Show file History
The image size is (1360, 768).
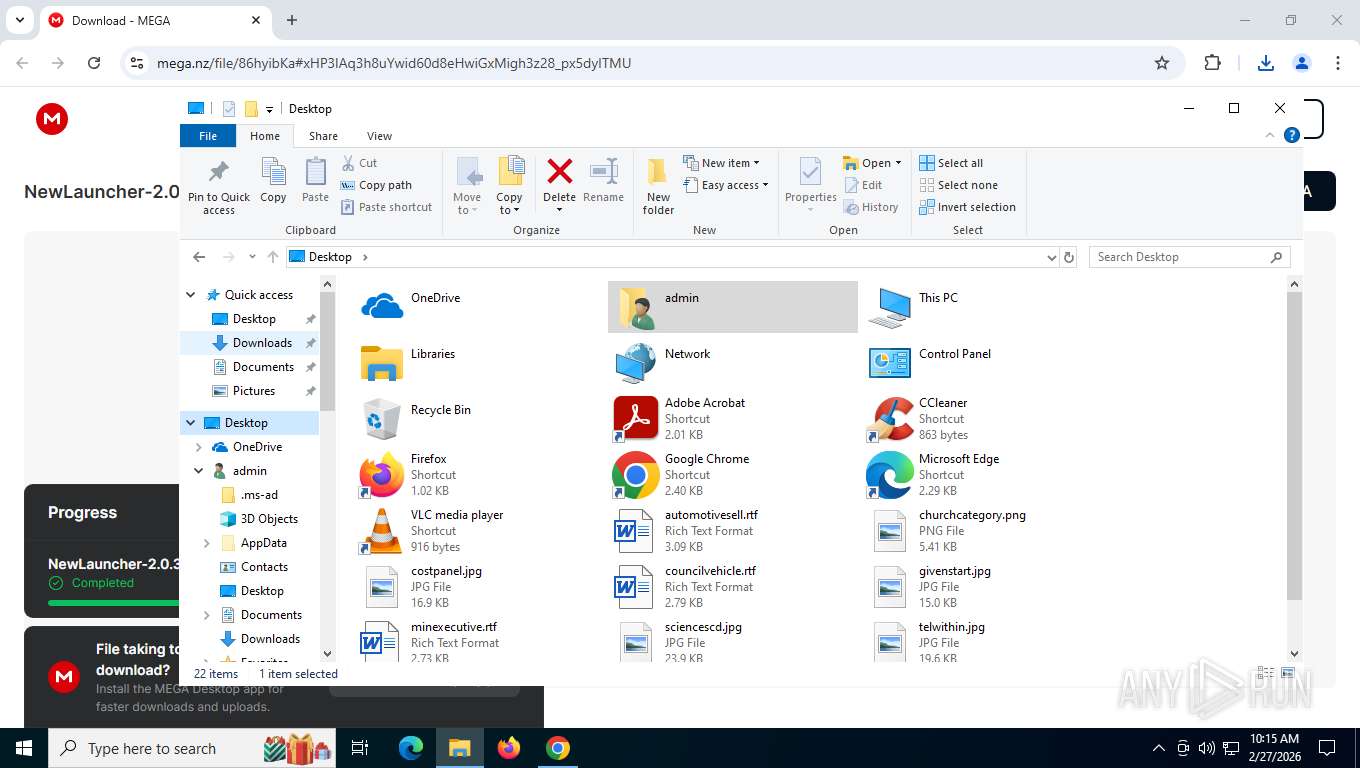click(871, 207)
